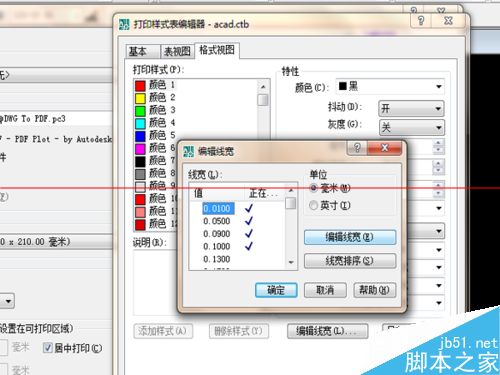This screenshot has height=375, width=500.
Task: Toggle in-use check for lineweight 0.0500
Action: tap(249, 221)
